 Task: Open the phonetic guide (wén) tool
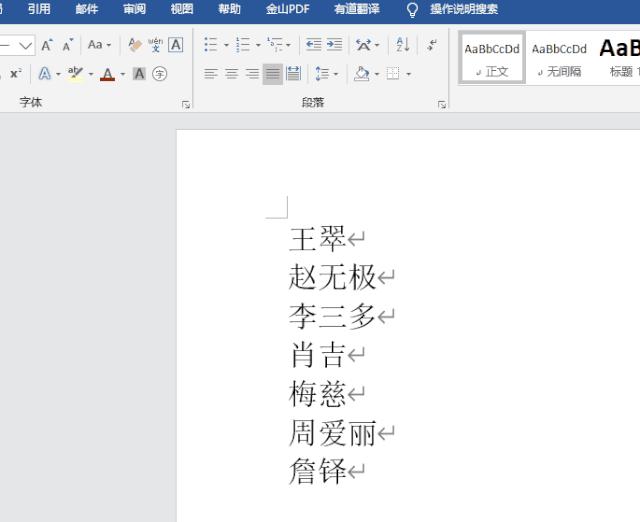point(156,44)
